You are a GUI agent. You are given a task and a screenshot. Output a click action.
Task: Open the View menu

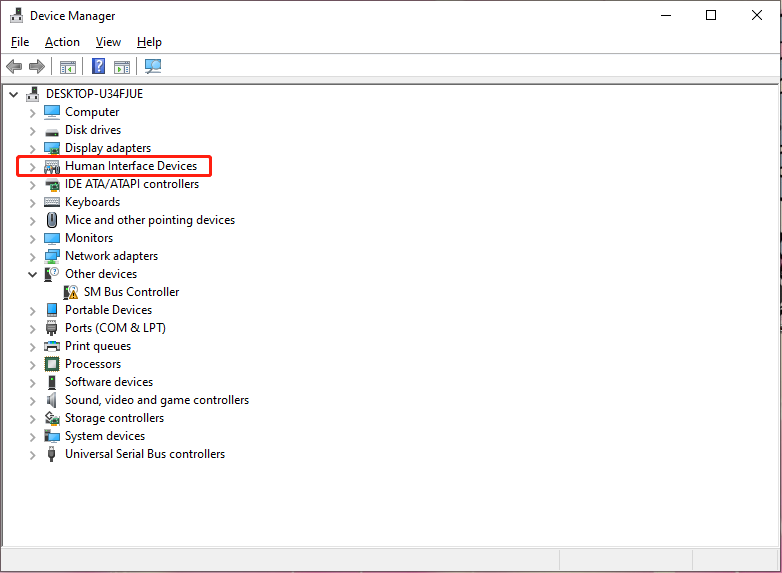(108, 42)
